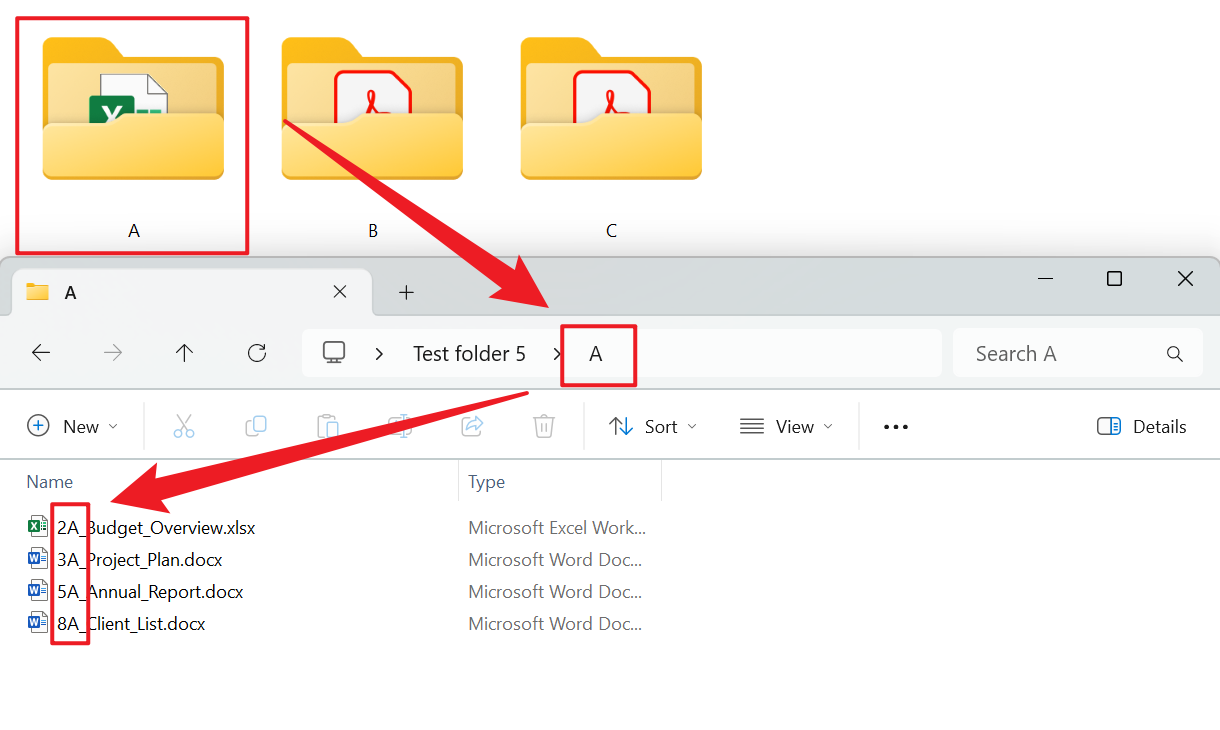Click the Rename icon in toolbar
This screenshot has width=1220, height=730.
point(400,426)
